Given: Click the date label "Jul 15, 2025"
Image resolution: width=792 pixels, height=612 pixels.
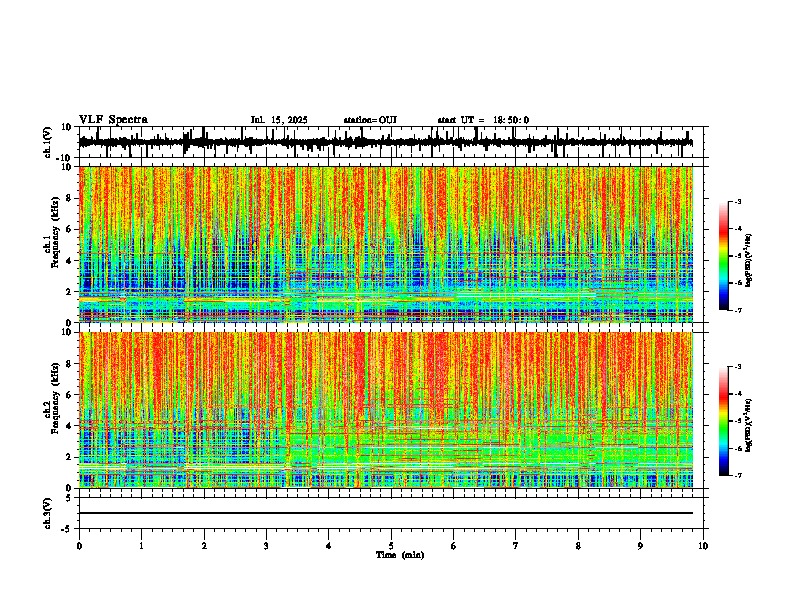Looking at the screenshot, I should [279, 120].
